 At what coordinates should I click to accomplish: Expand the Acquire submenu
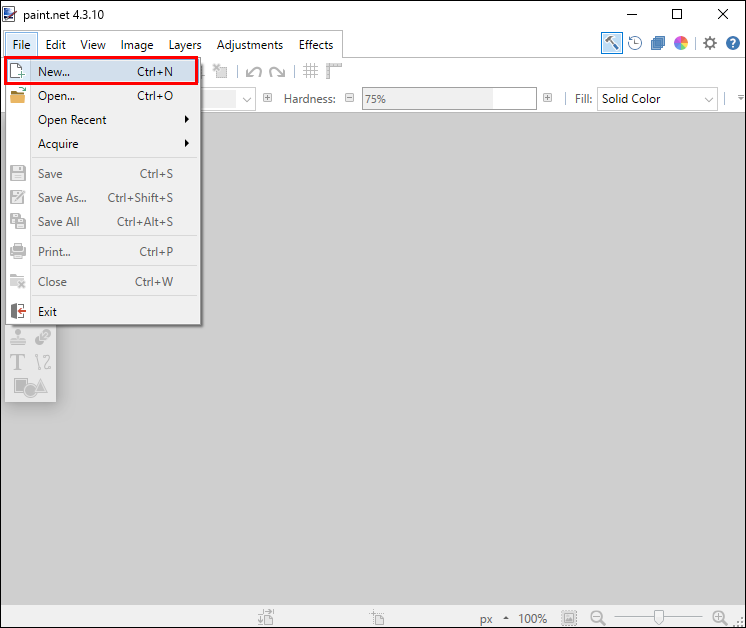click(x=101, y=144)
